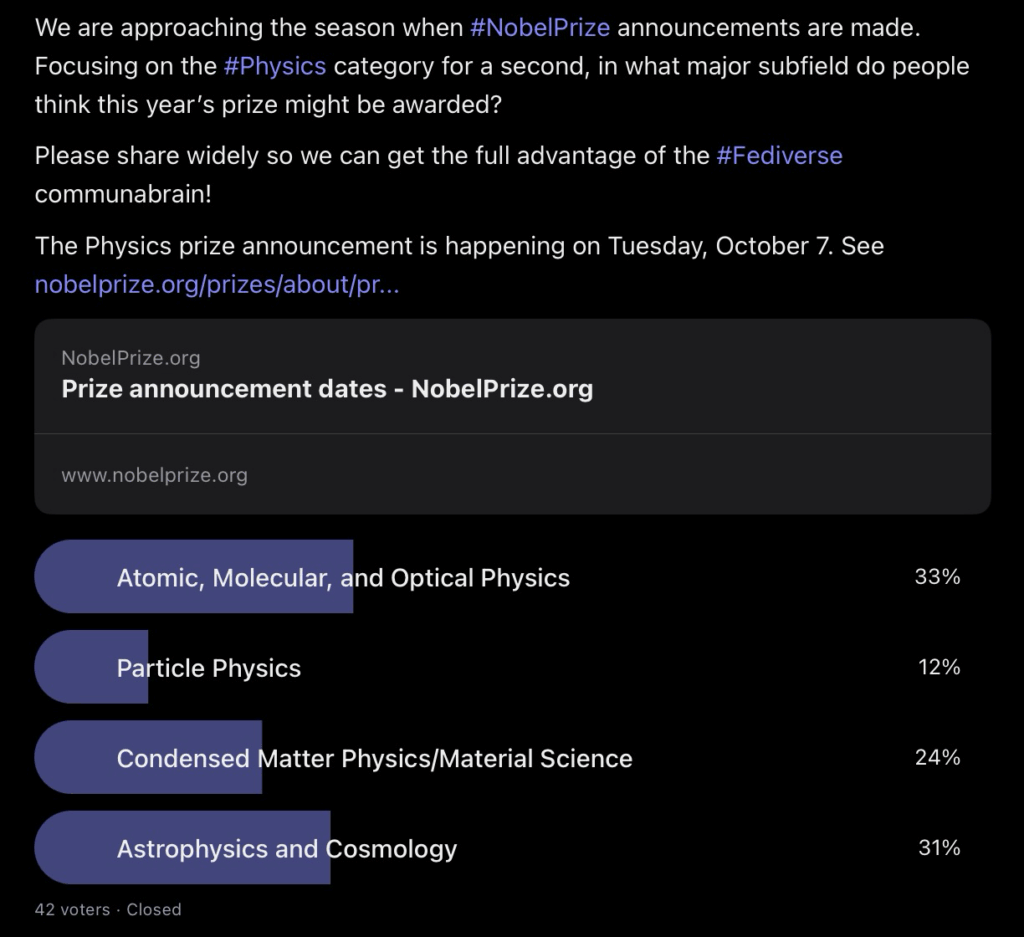The height and width of the screenshot is (937, 1024).
Task: Click the '42 voters · Closed' status text
Action: (108, 909)
